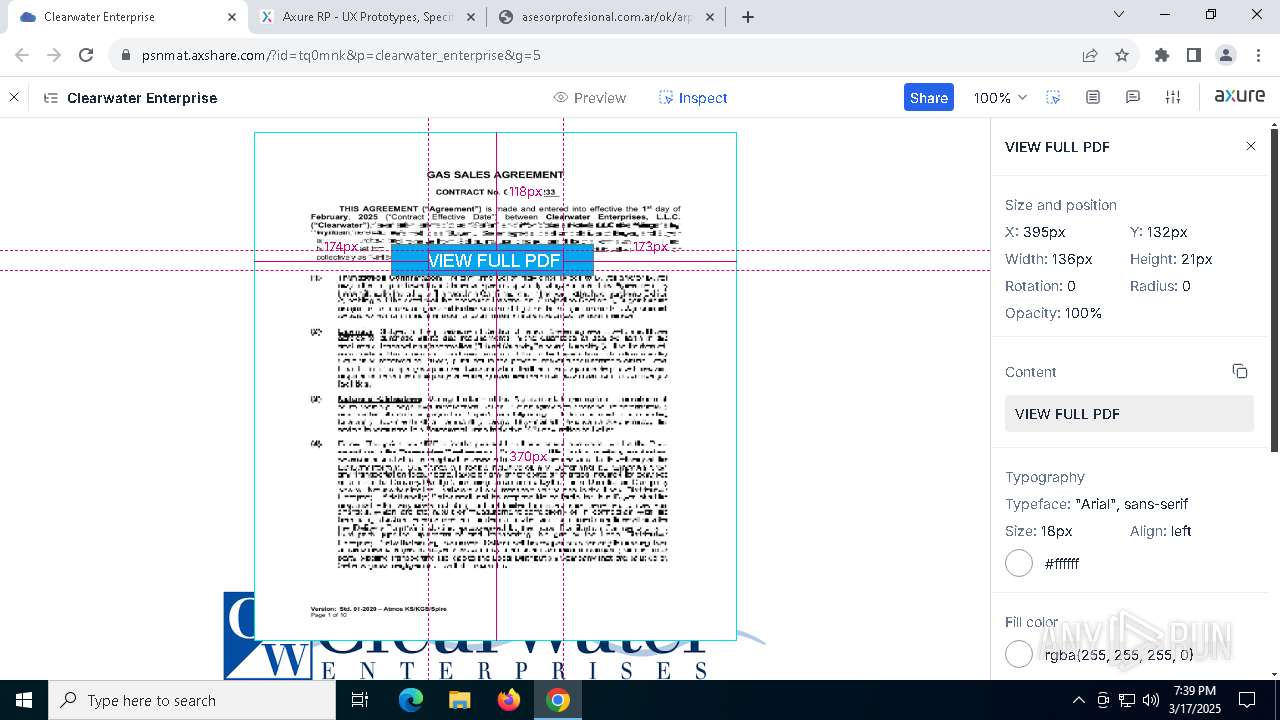Viewport: 1280px width, 720px height.
Task: Click the GAS SALES AGREEMENT document image
Action: 495,386
